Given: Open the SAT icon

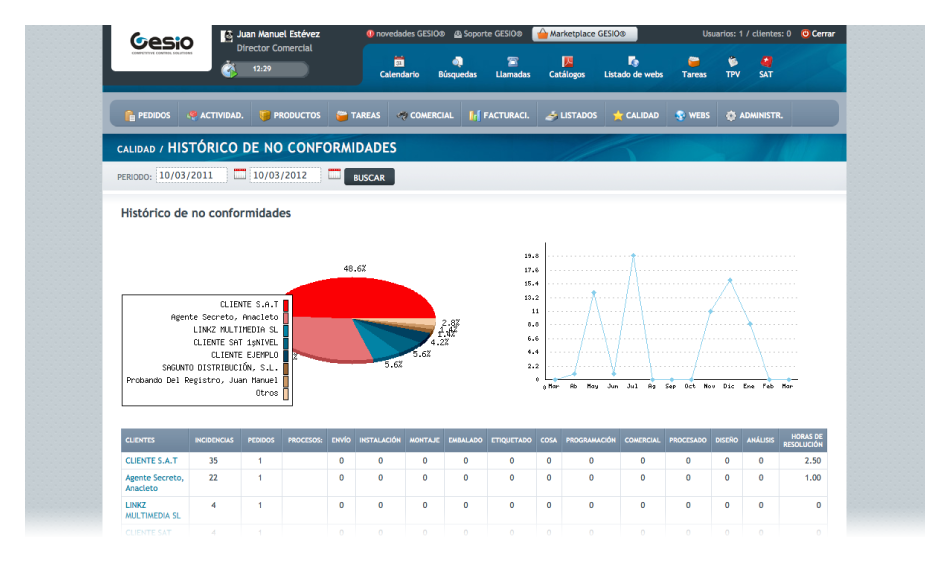Looking at the screenshot, I should click(766, 62).
